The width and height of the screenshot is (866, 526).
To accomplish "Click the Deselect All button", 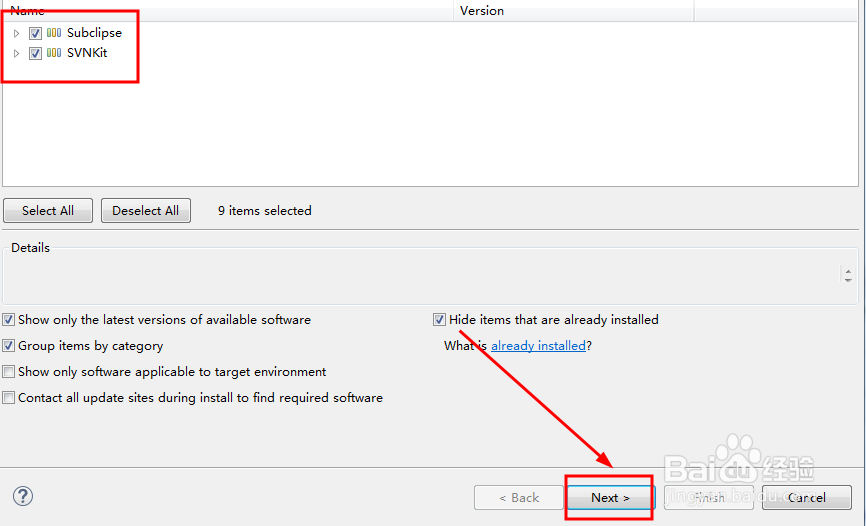I will point(146,211).
